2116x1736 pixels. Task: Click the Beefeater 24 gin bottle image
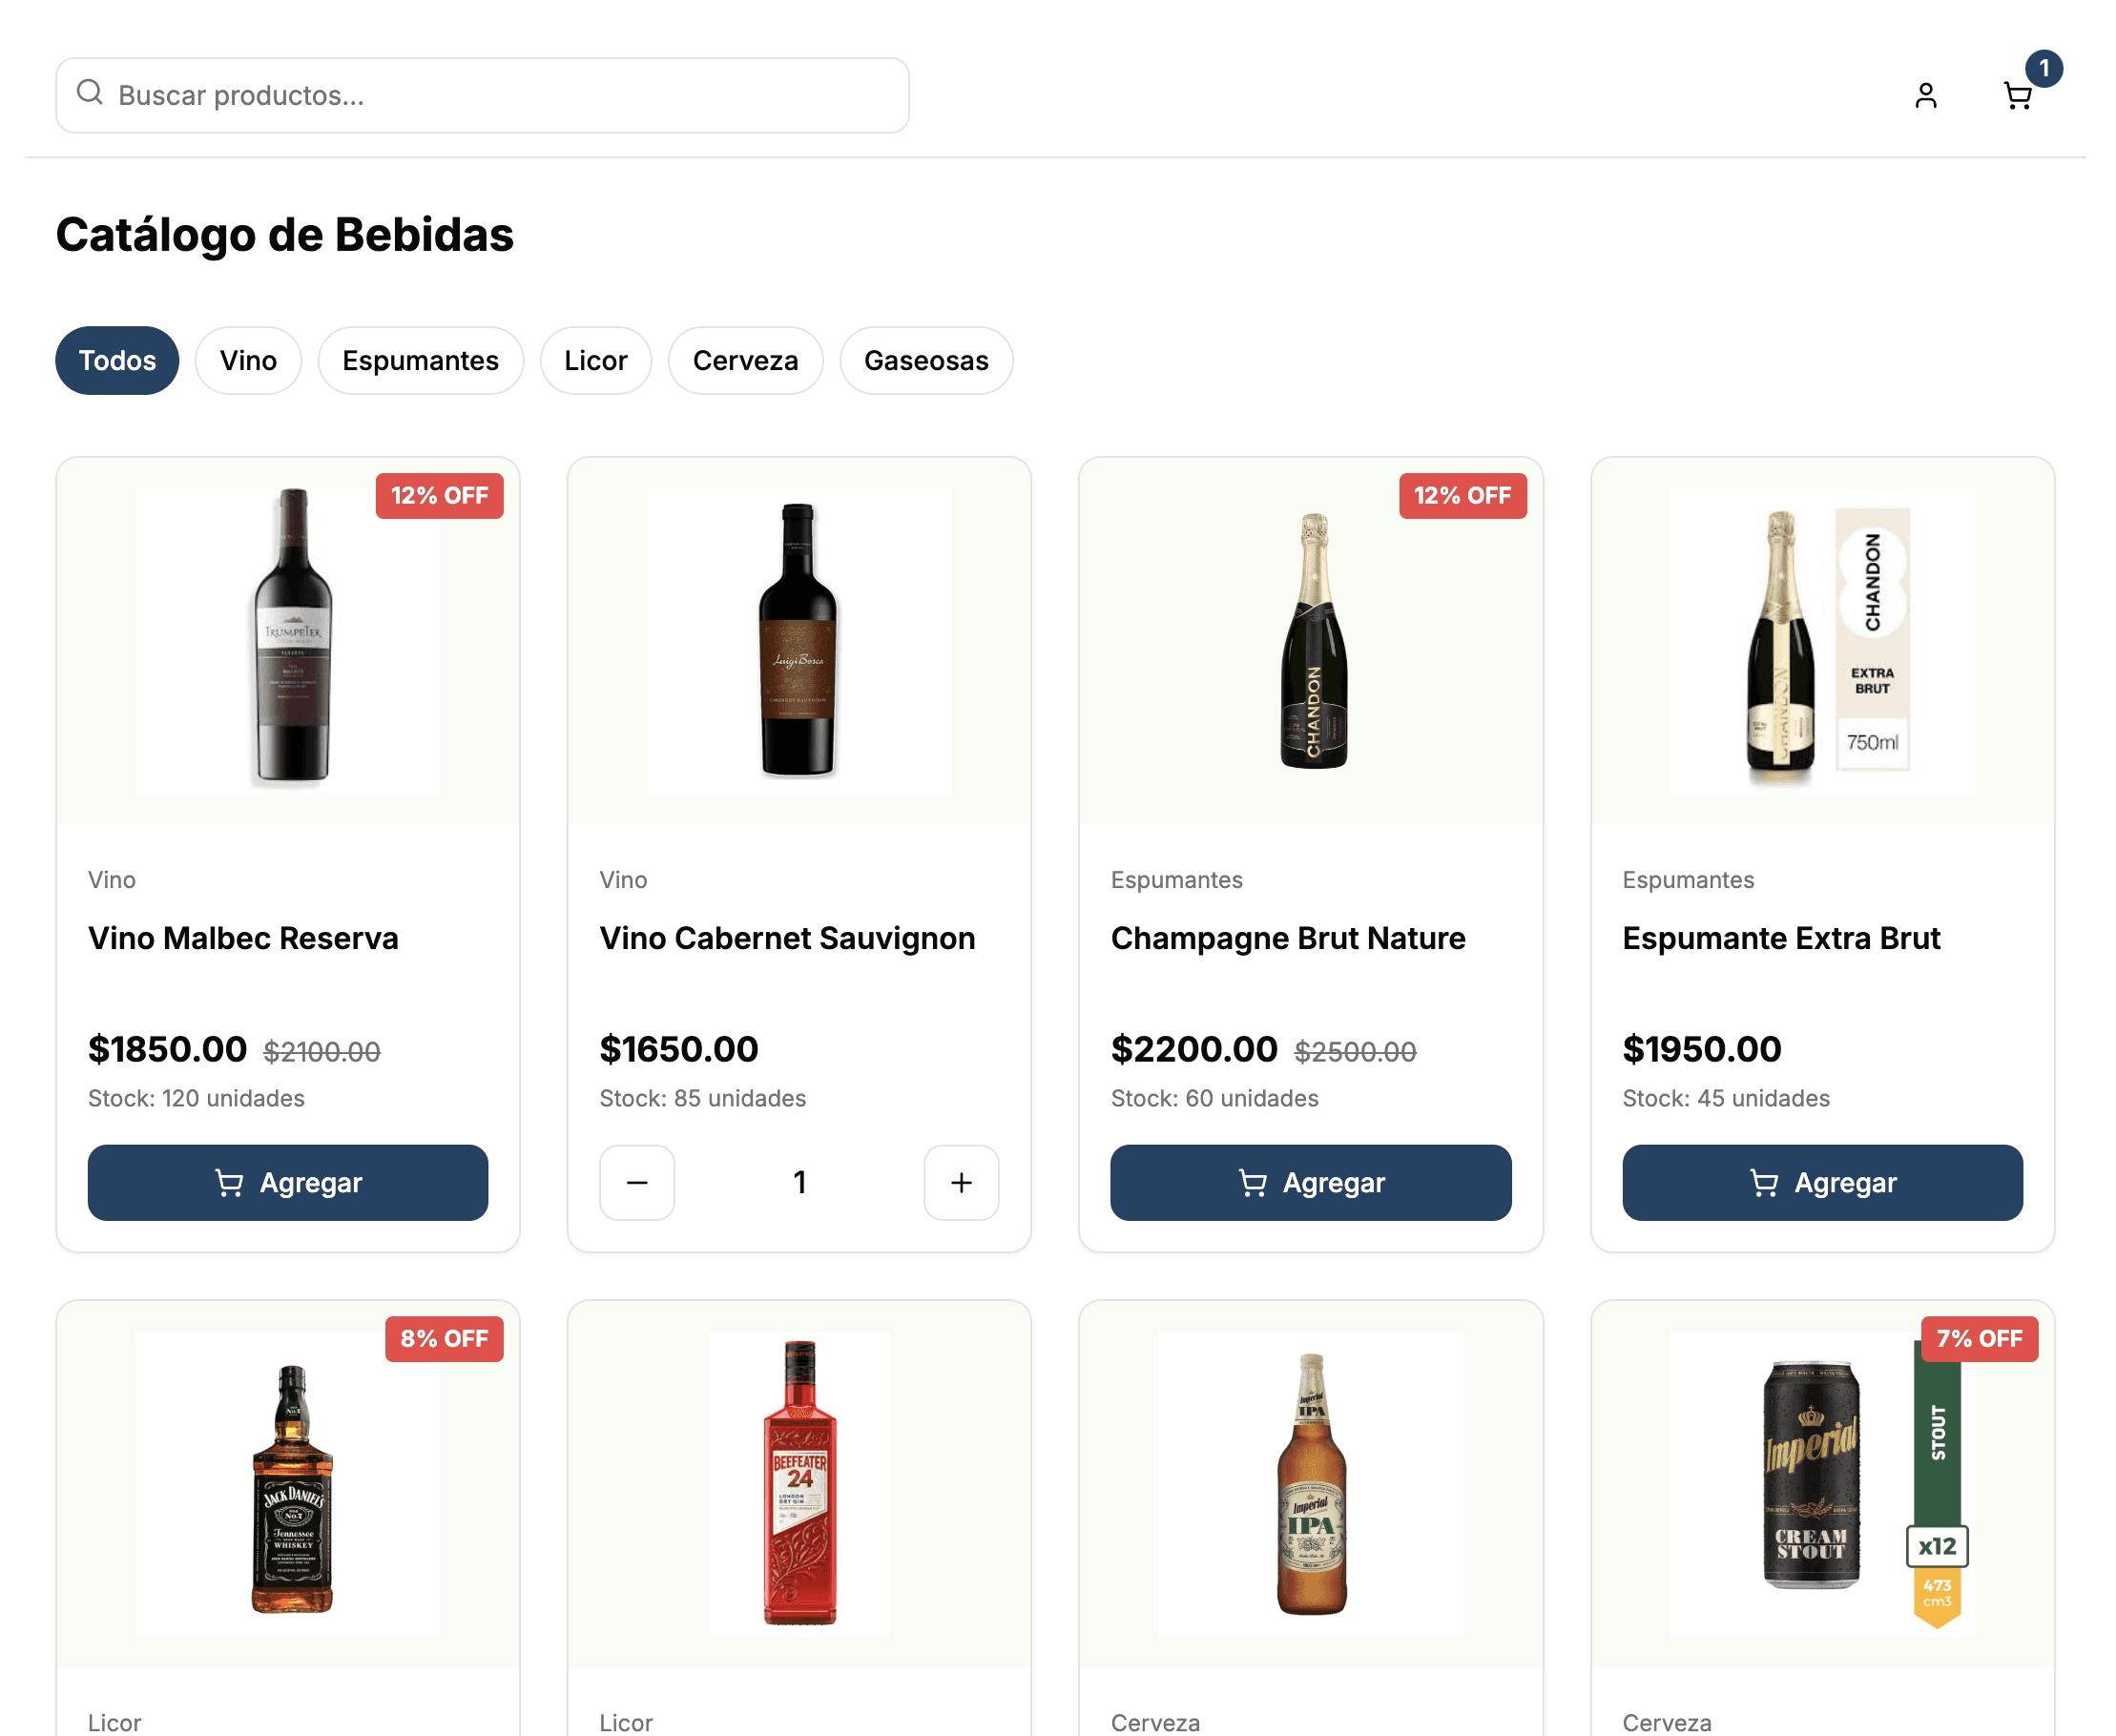[x=799, y=1483]
